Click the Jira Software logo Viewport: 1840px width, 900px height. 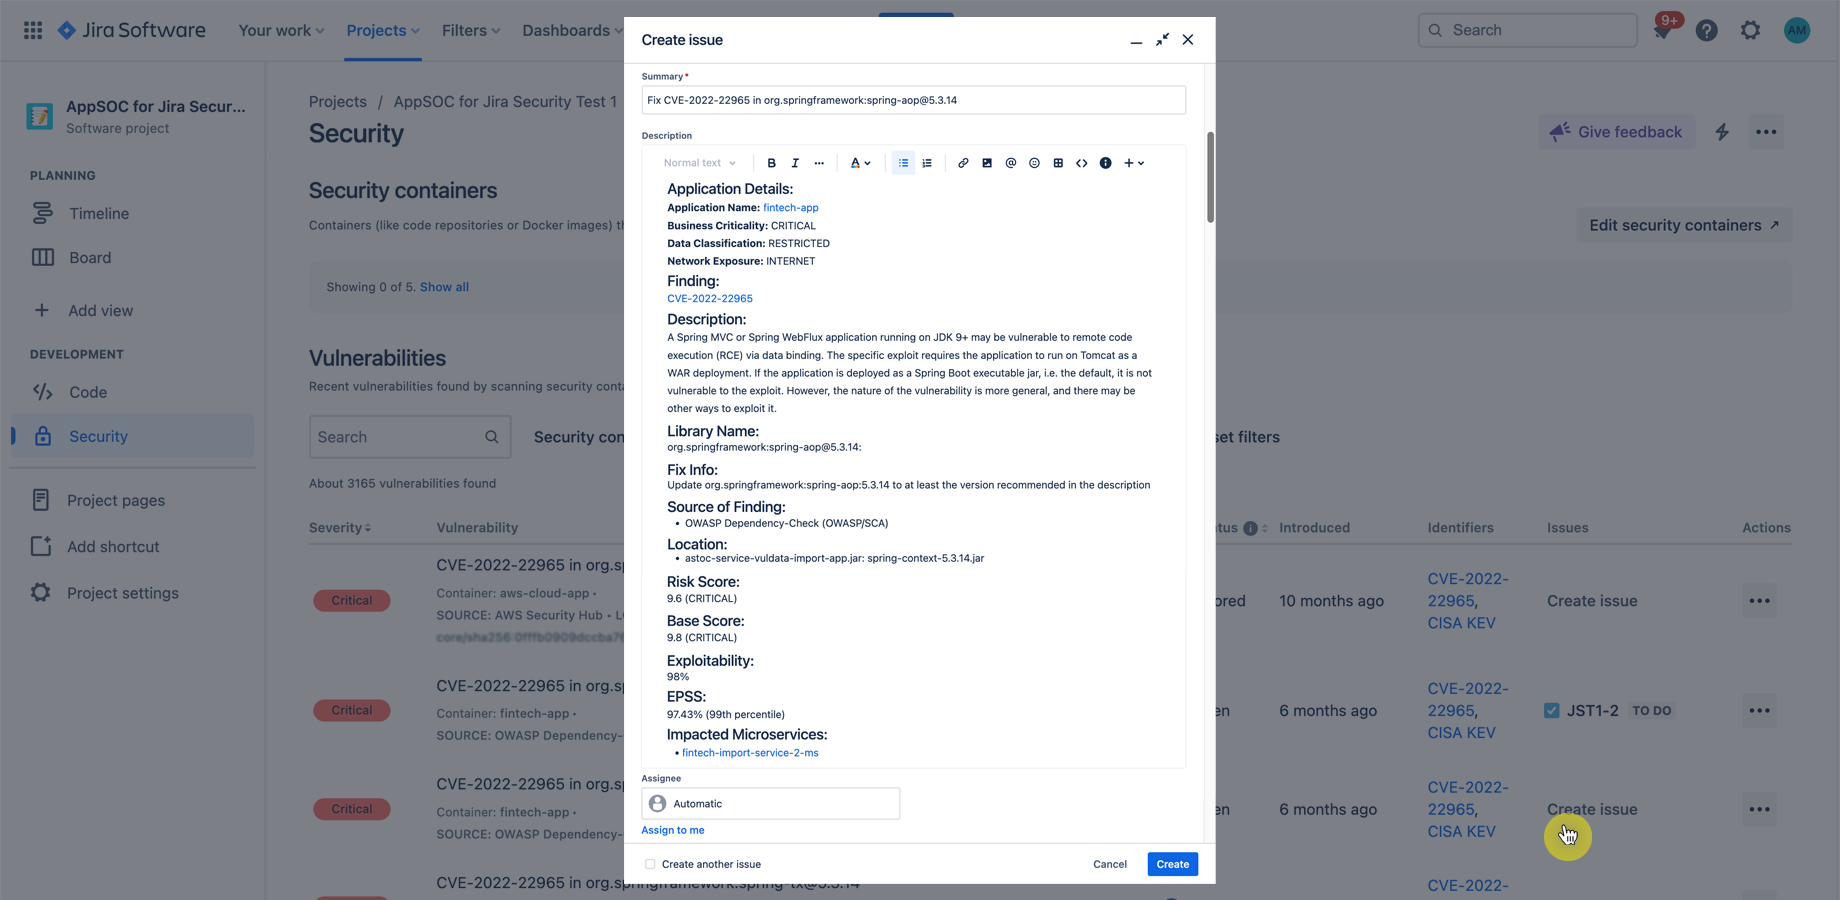coord(132,30)
